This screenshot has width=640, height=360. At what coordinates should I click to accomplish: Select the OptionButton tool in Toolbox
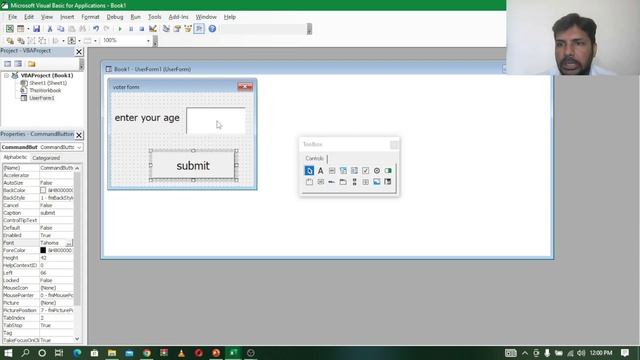(377, 171)
